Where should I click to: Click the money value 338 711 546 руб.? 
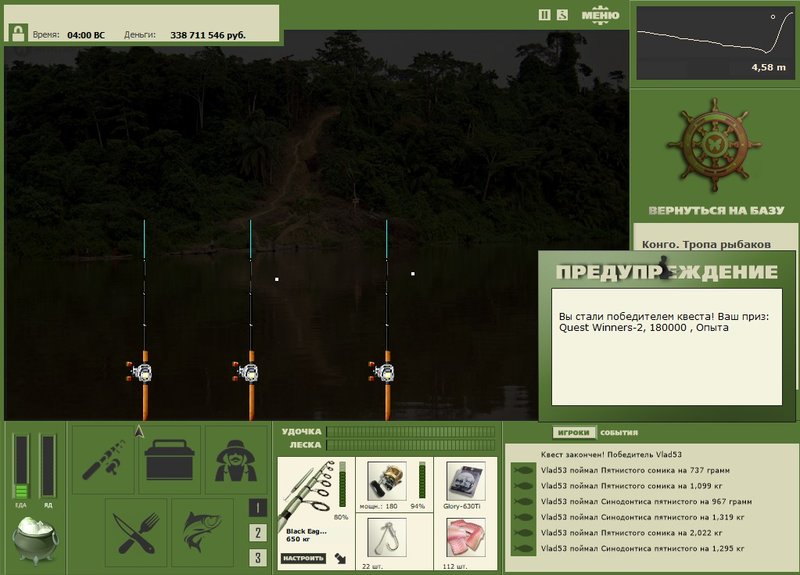coord(208,35)
